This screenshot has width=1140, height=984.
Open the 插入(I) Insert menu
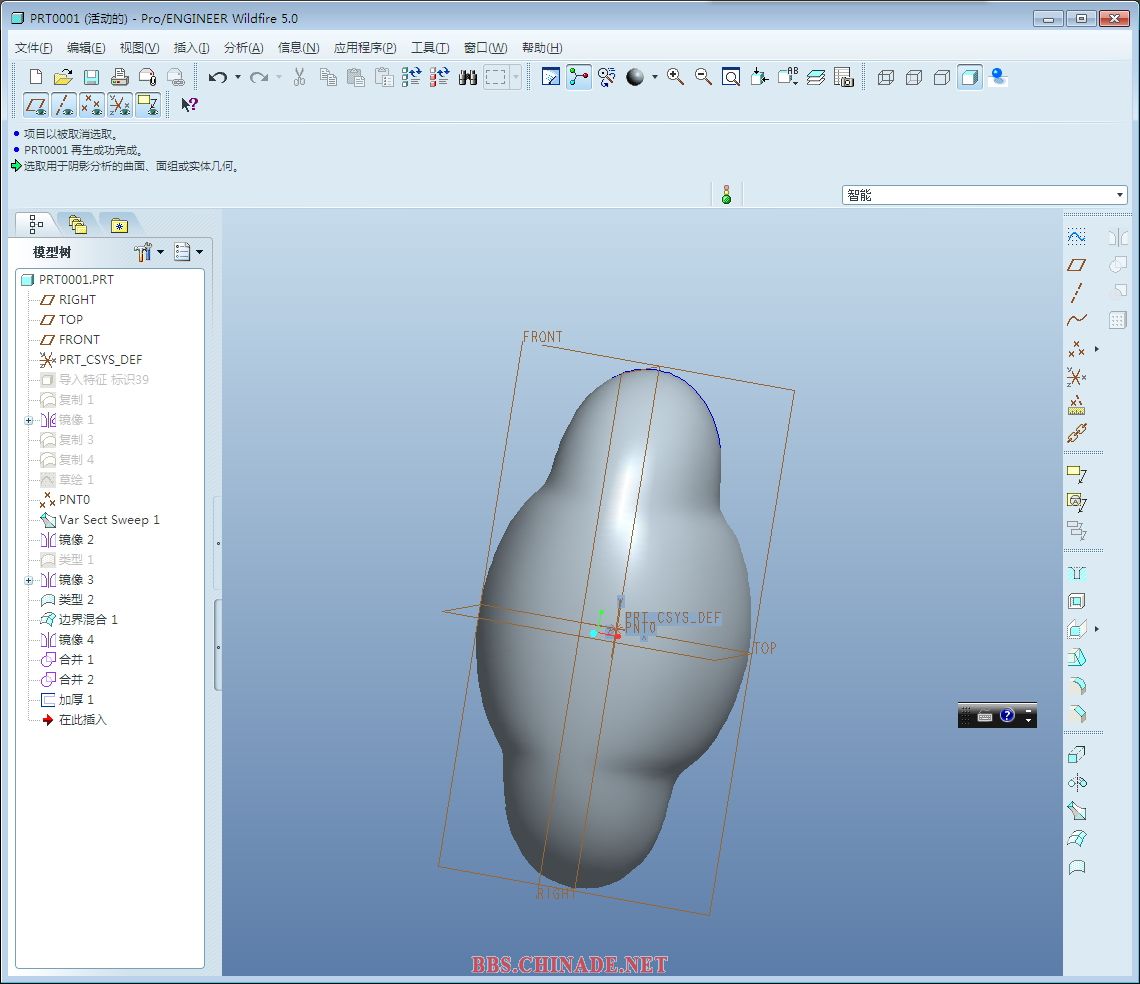pyautogui.click(x=191, y=48)
